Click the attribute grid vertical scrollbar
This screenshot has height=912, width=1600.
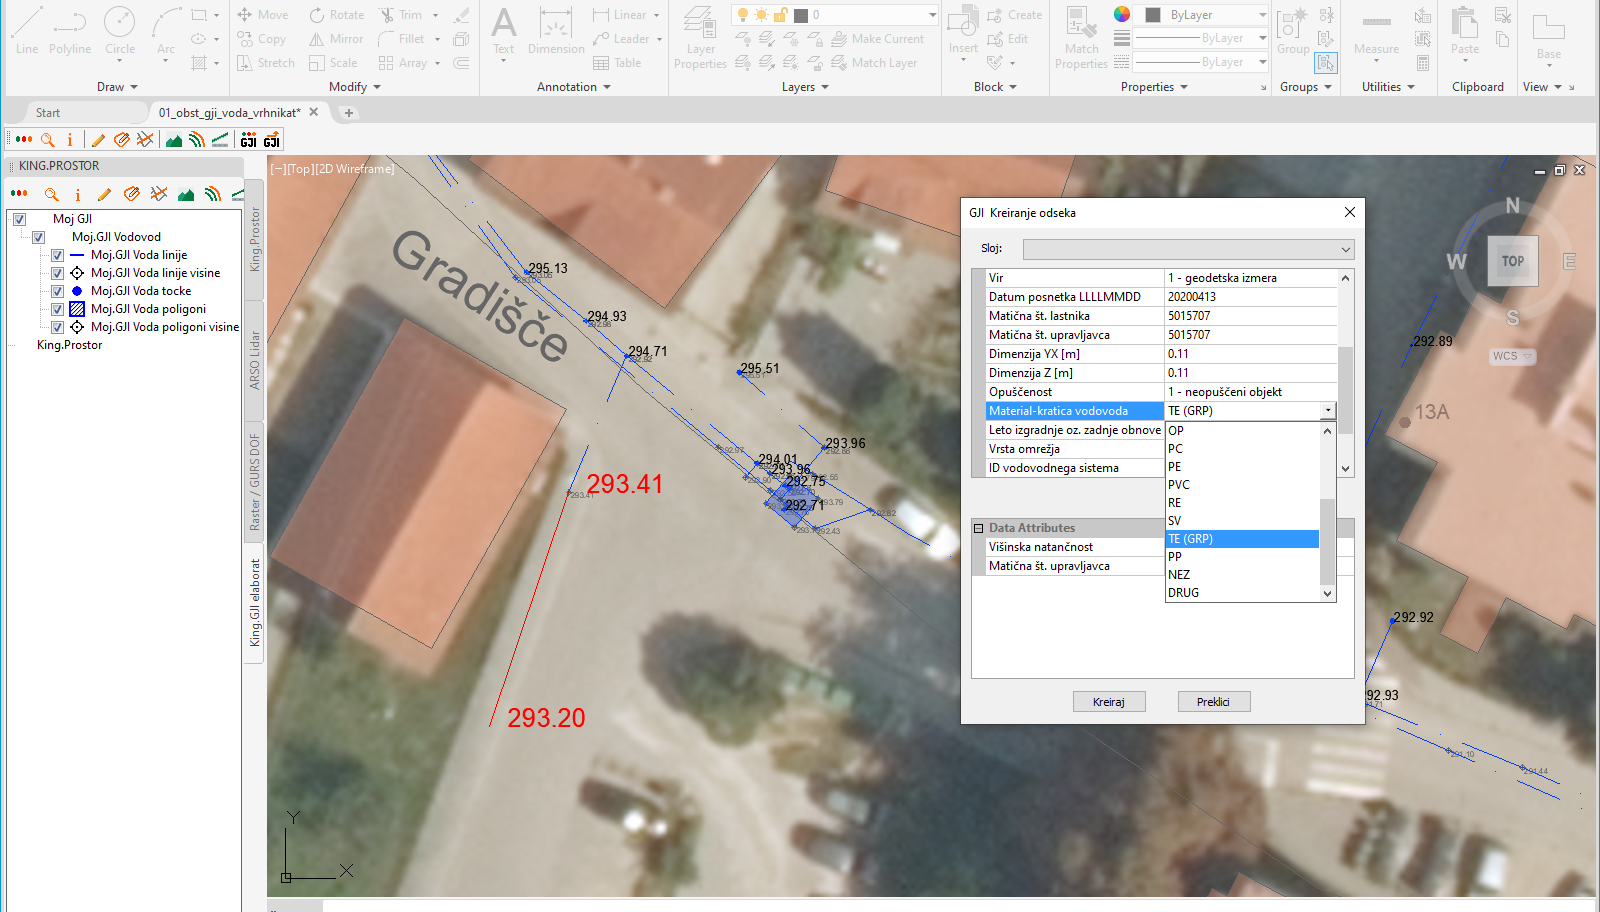[x=1346, y=372]
